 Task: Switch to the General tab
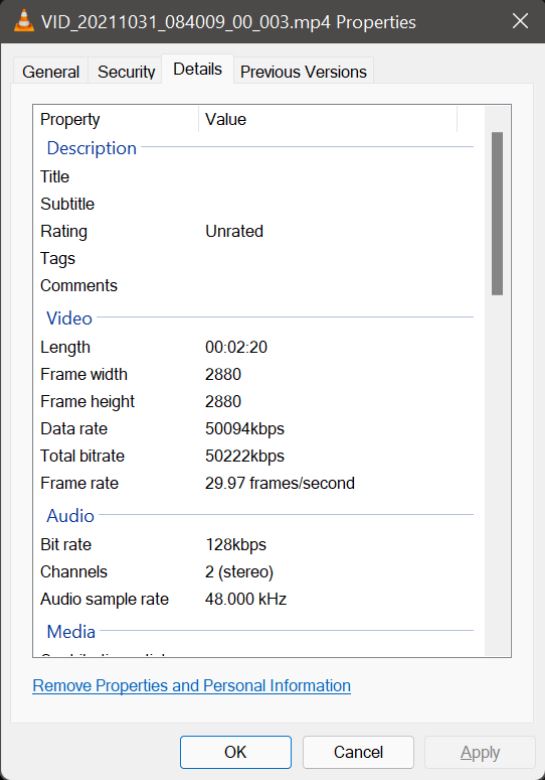(x=51, y=72)
